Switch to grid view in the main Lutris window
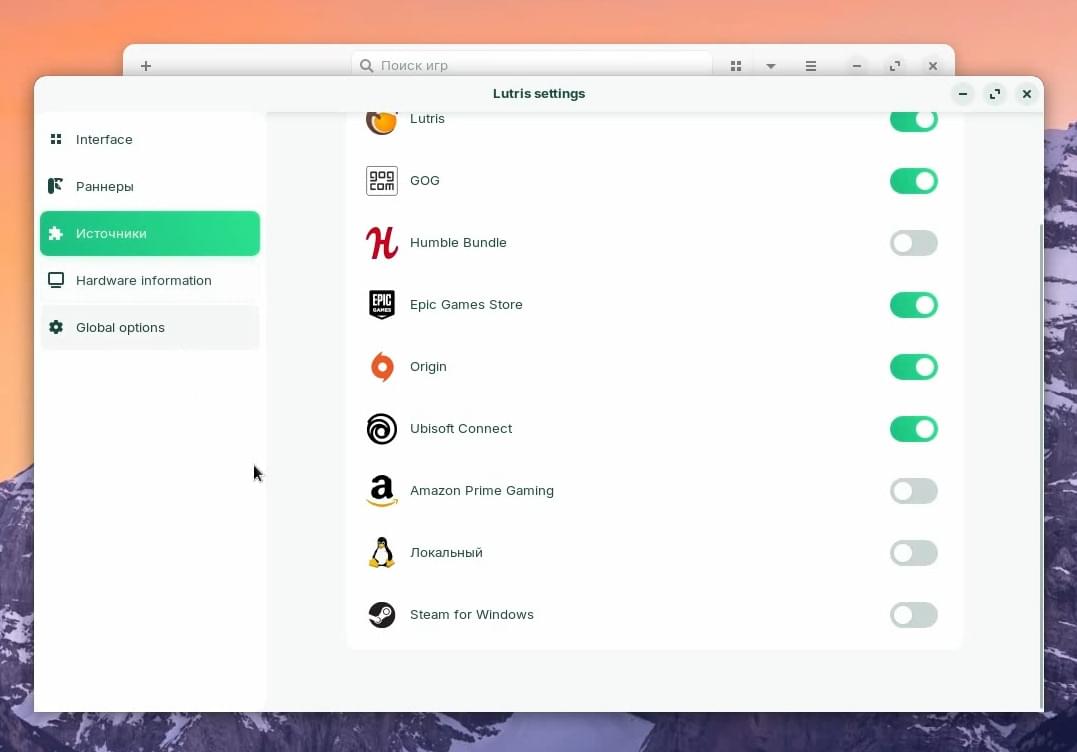 [x=736, y=66]
